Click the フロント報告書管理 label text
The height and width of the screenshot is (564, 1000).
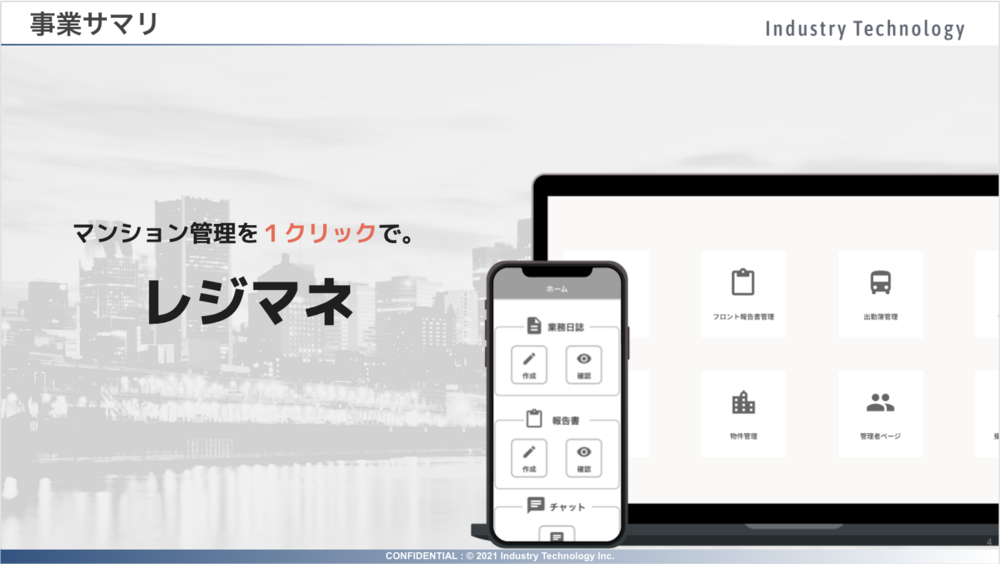pos(743,316)
